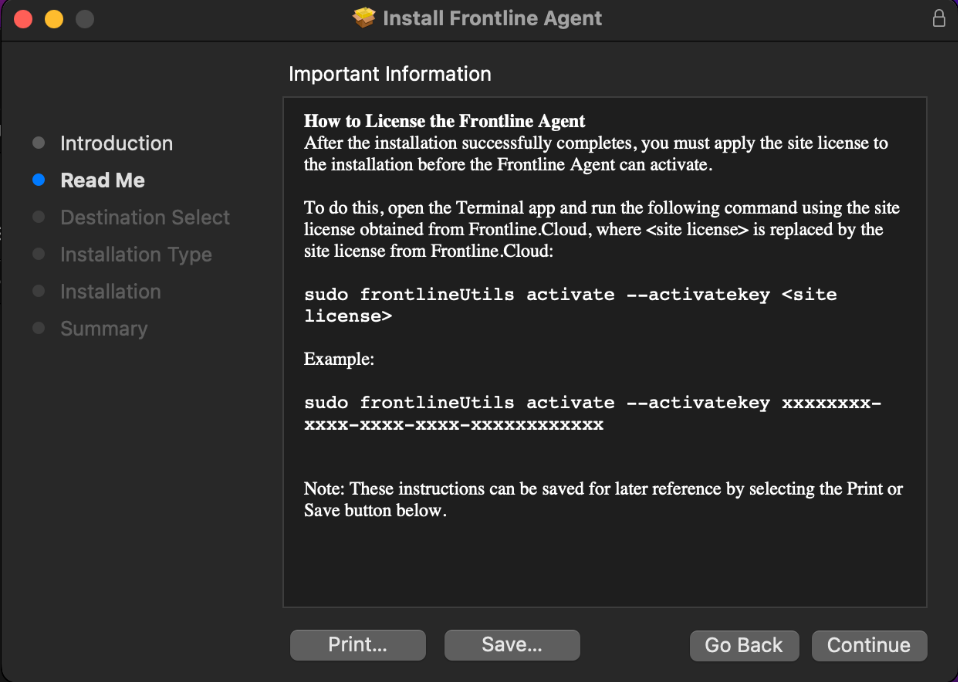Select the Installation Type sidebar entry
Screen dimensions: 958x682
135,254
